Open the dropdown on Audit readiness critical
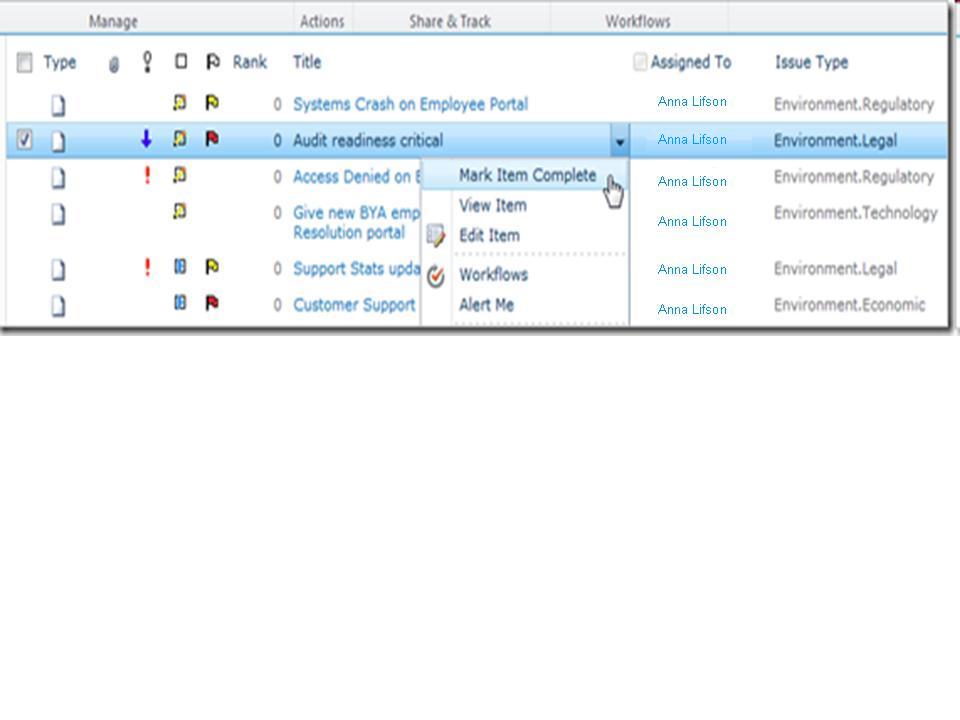 [x=620, y=141]
